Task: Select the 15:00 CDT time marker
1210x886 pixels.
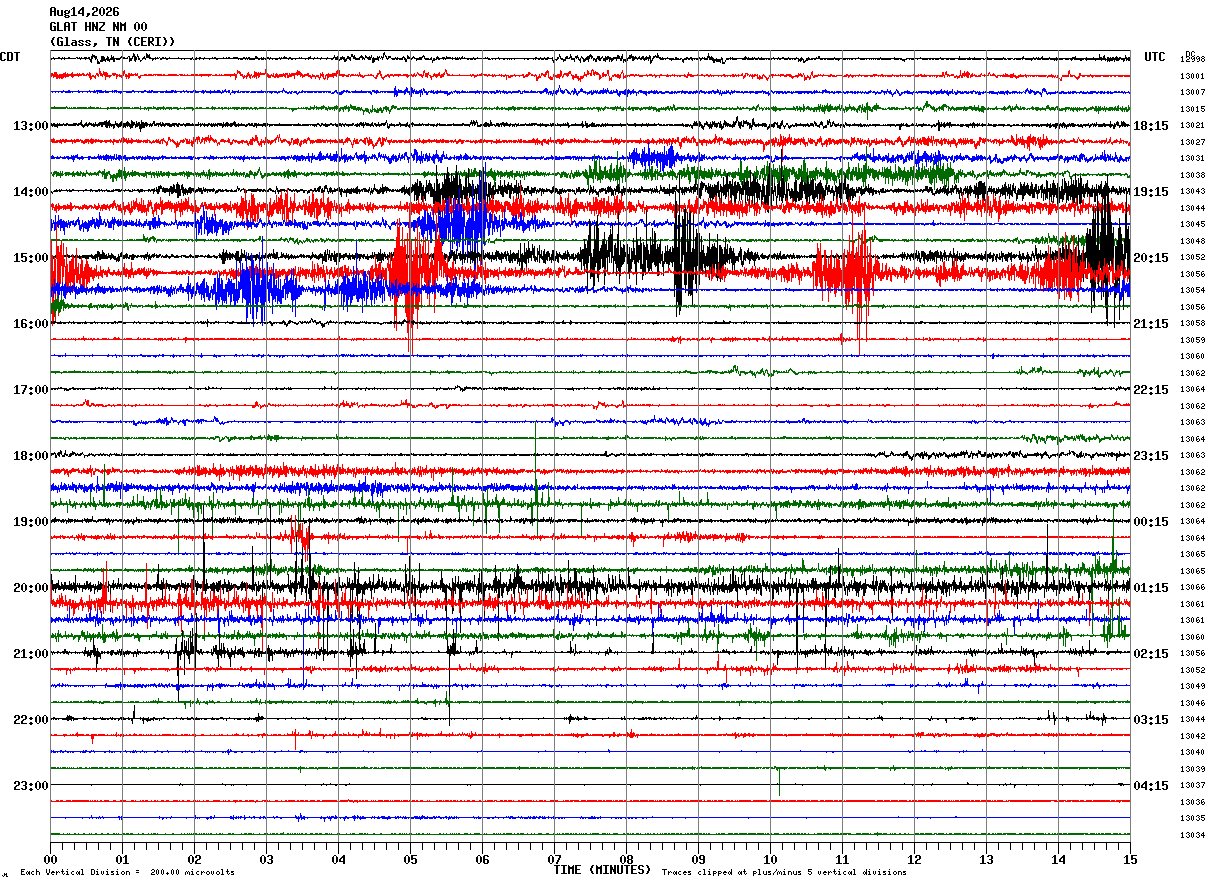Action: click(x=31, y=258)
